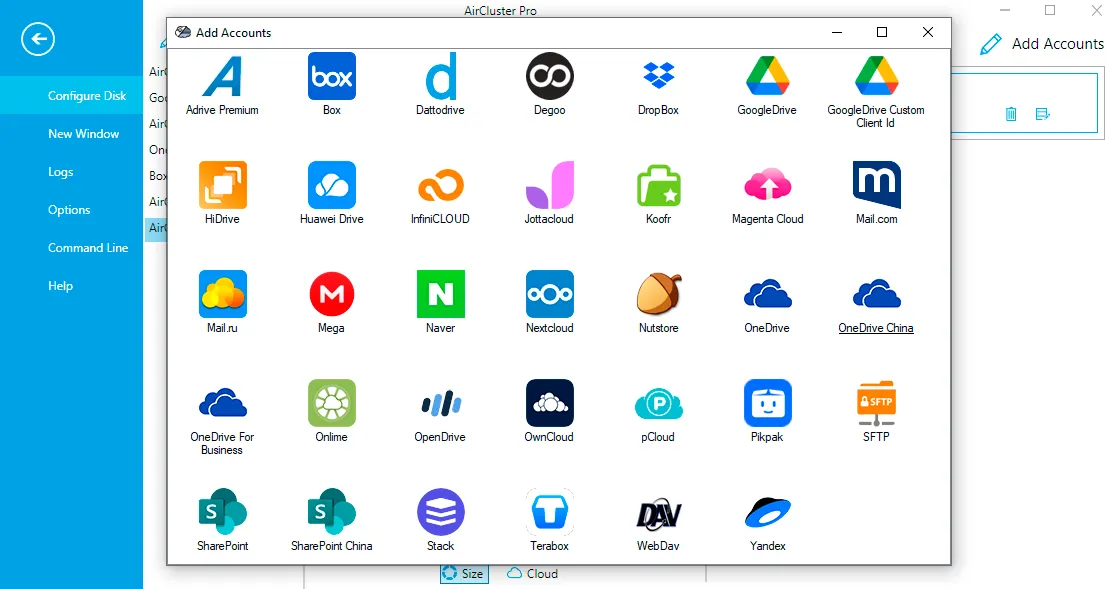Image resolution: width=1119 pixels, height=589 pixels.
Task: Select the Yandex provider icon
Action: click(767, 512)
